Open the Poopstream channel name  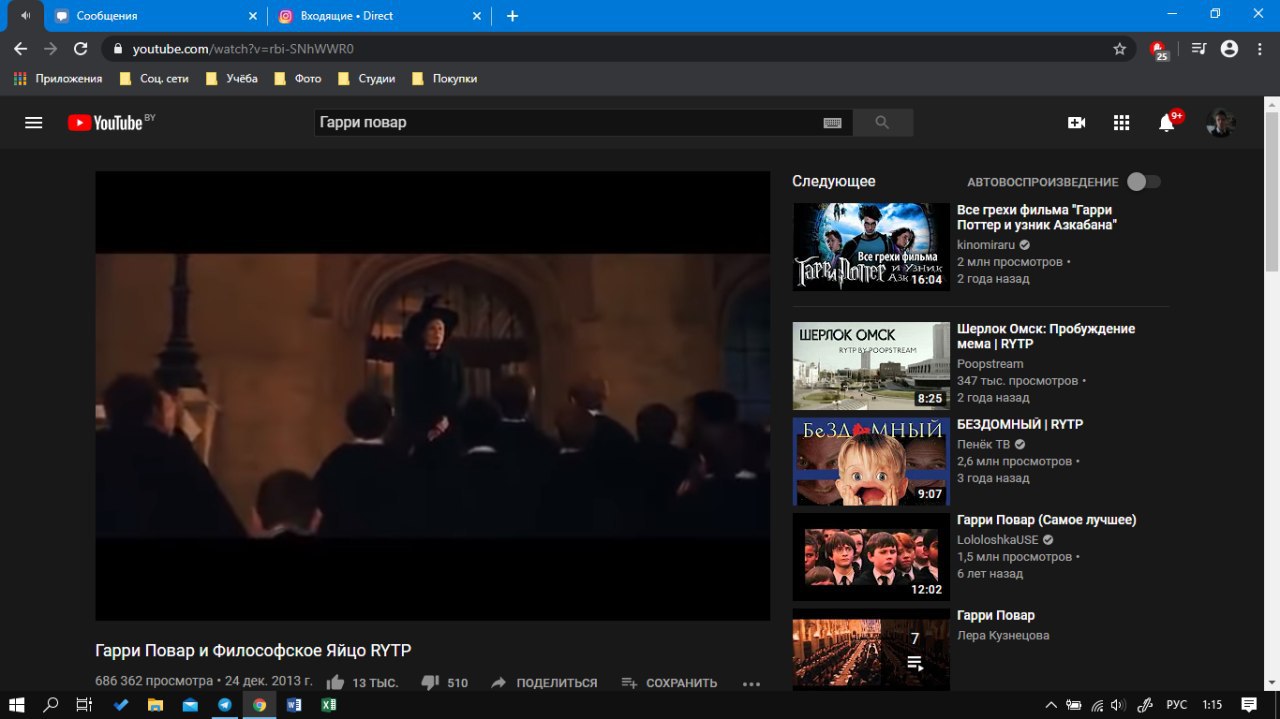point(990,364)
